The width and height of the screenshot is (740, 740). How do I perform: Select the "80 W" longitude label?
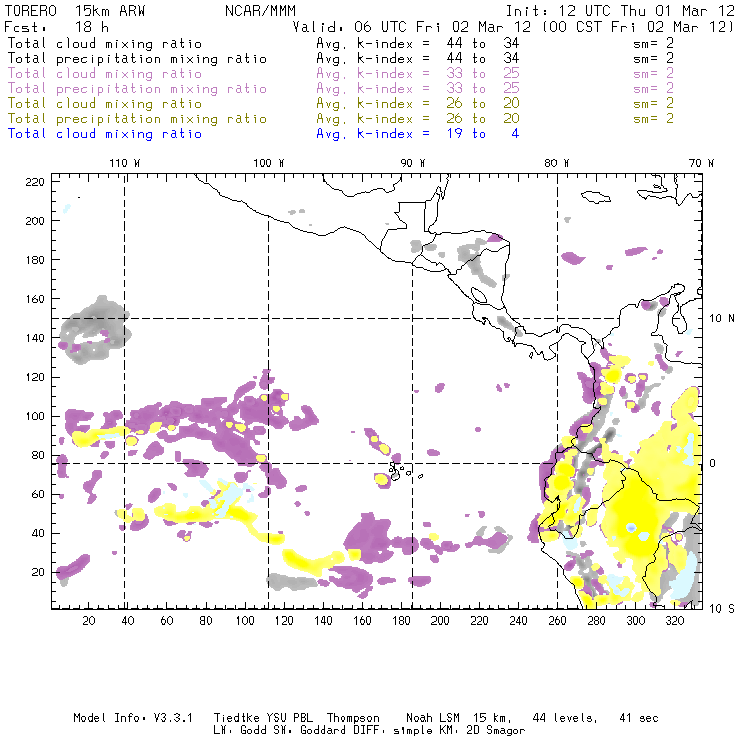(557, 163)
